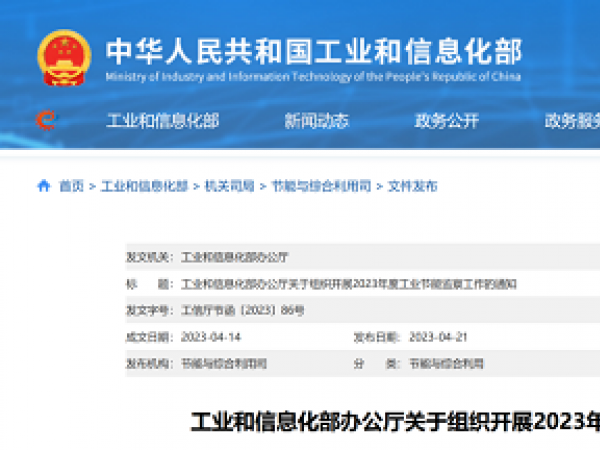Click the 发文机关 field label
Image resolution: width=600 pixels, height=450 pixels.
pos(150,257)
